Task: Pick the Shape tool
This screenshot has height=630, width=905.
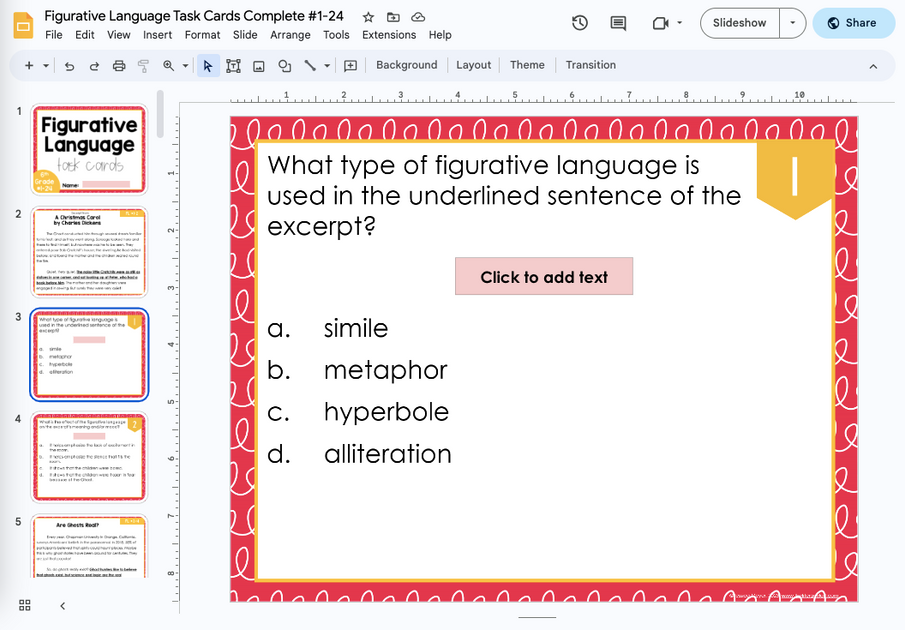Action: click(x=285, y=65)
